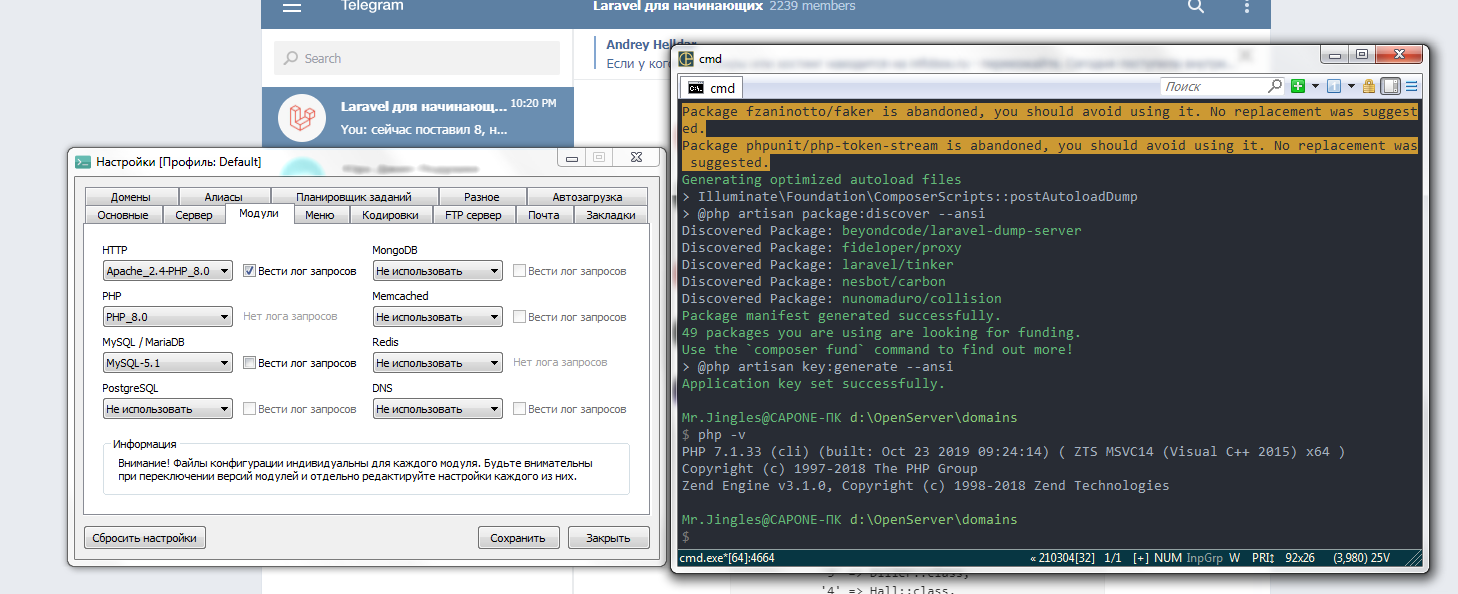Open the HTTP module dropdown Apache_2.4-PHP_8.0
This screenshot has width=1458, height=594.
click(168, 271)
